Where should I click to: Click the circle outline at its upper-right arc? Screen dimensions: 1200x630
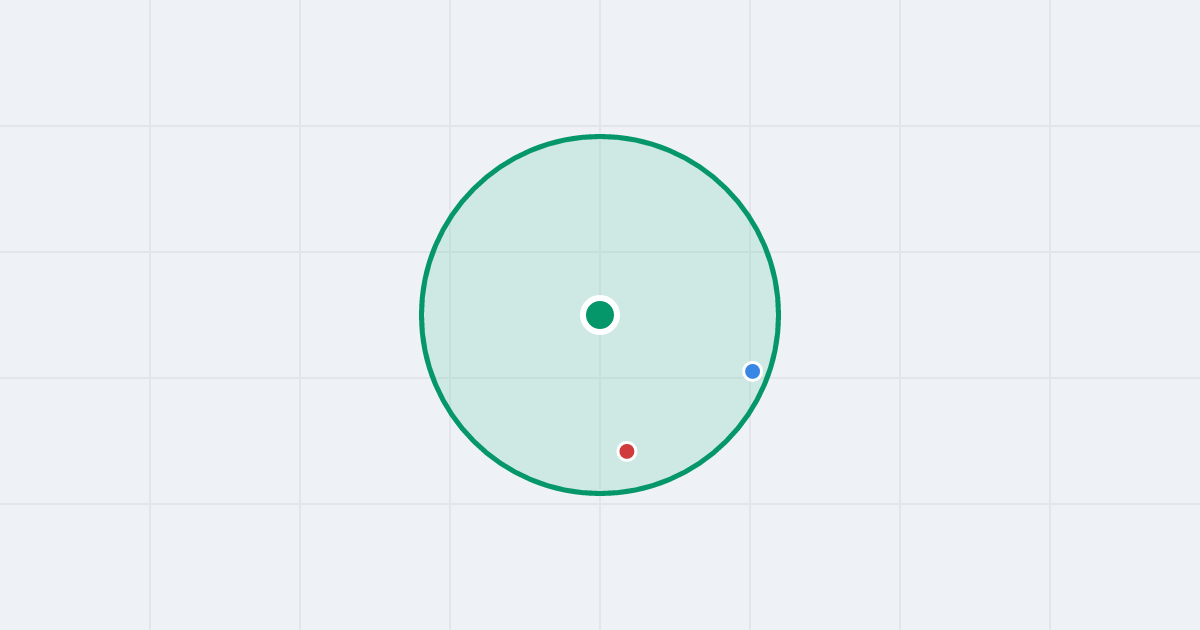coord(726,189)
